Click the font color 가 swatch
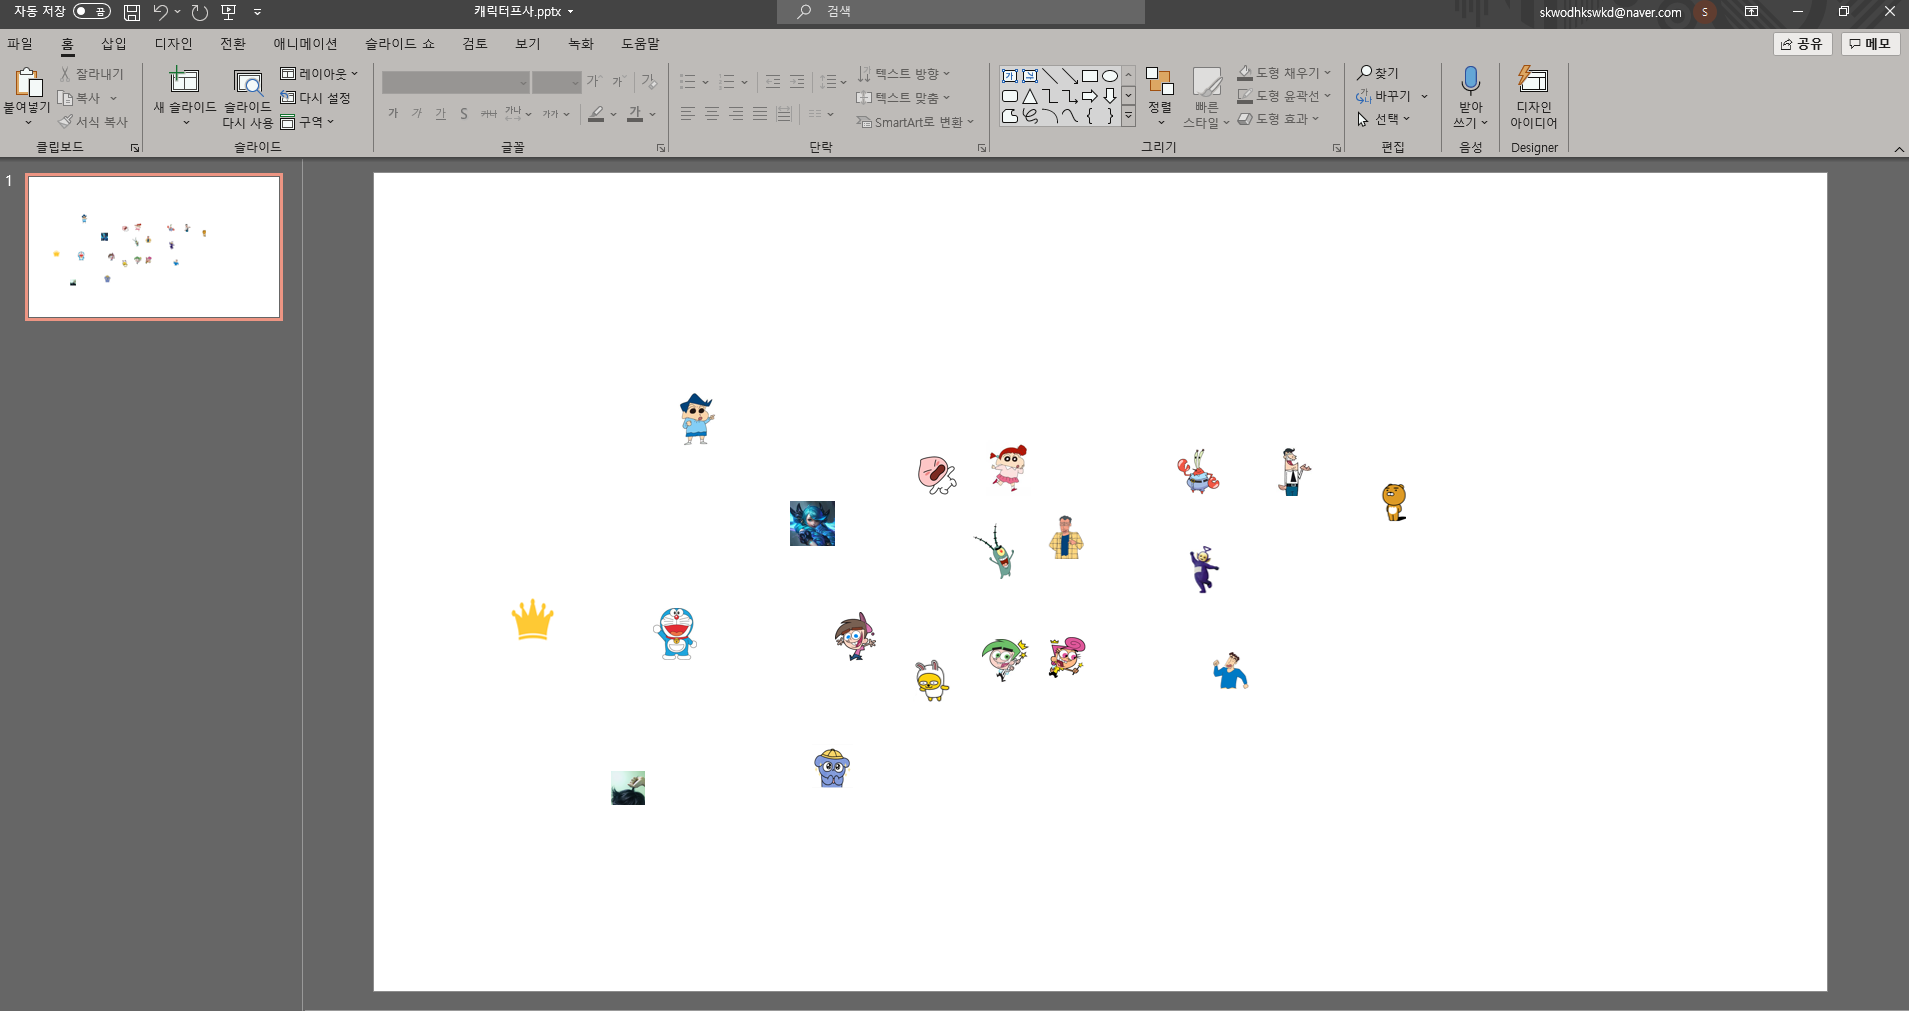 [636, 114]
